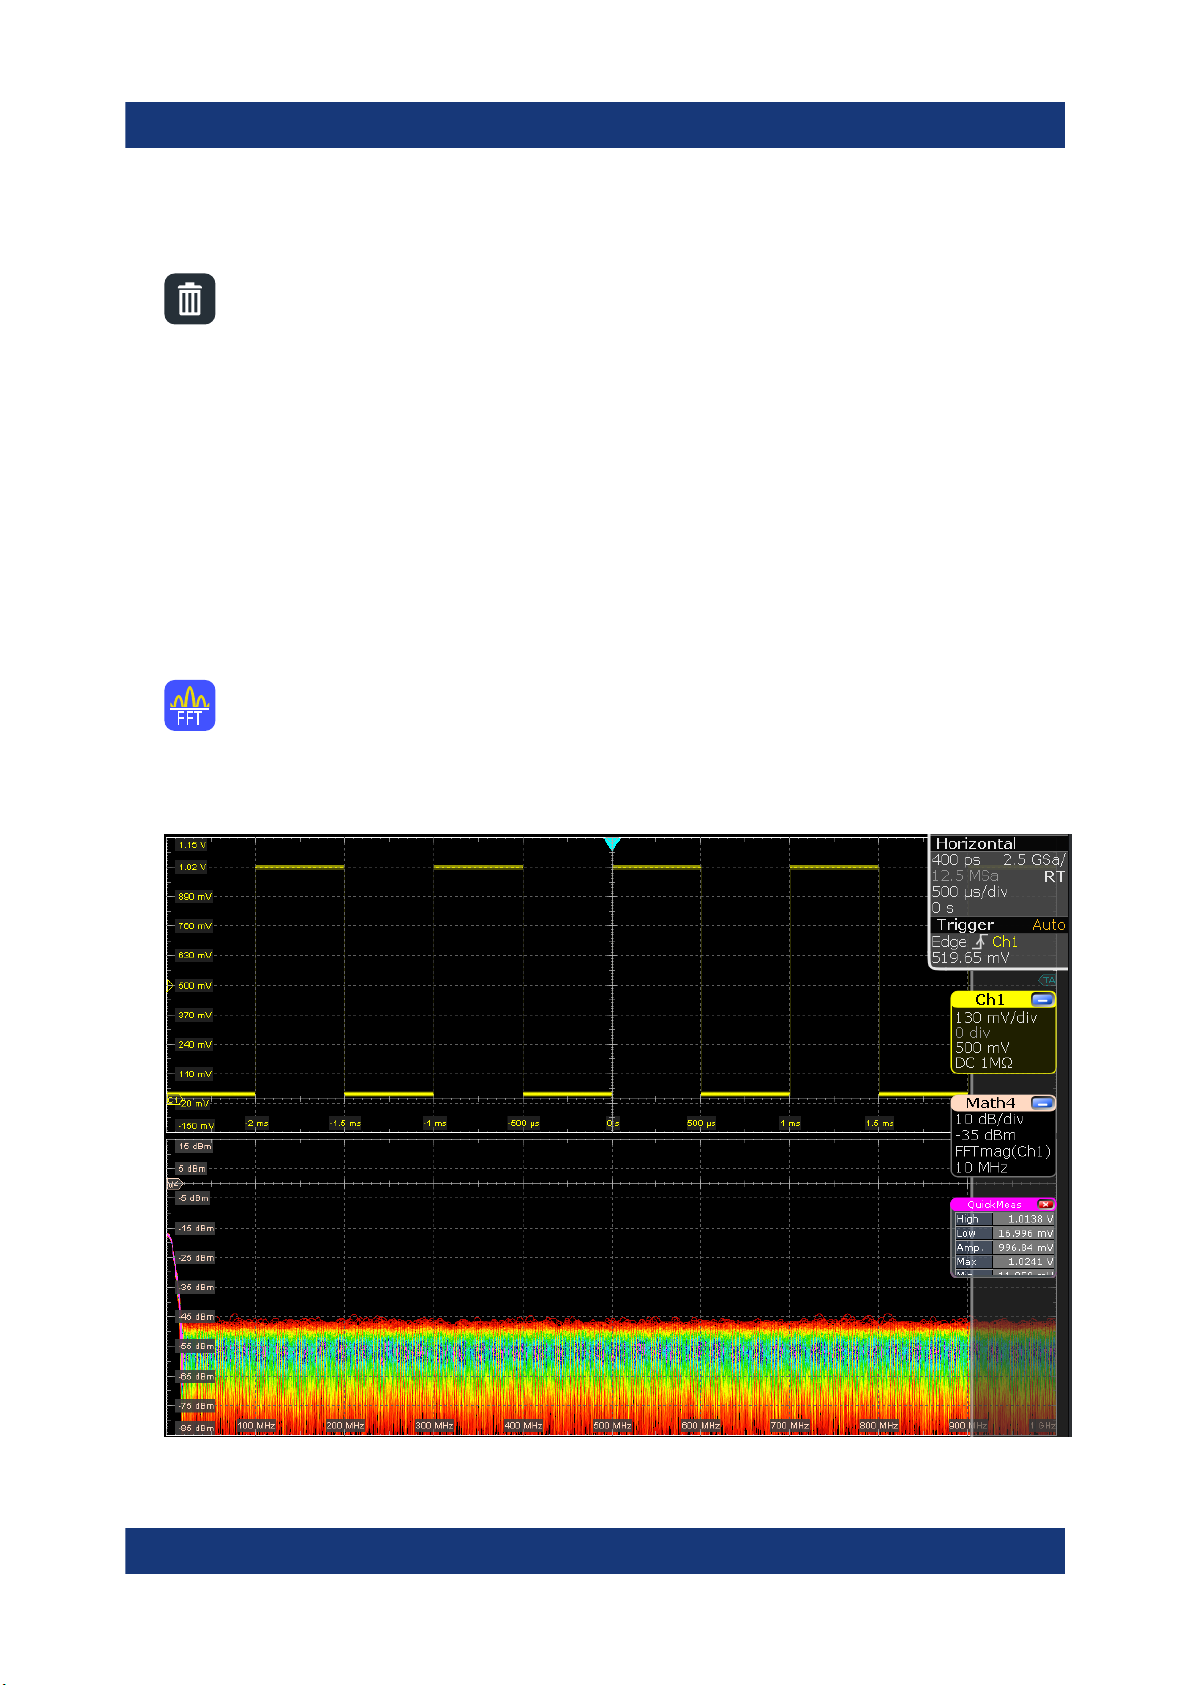Open the Horizontal settings label
Image resolution: width=1192 pixels, height=1685 pixels.
coord(975,844)
